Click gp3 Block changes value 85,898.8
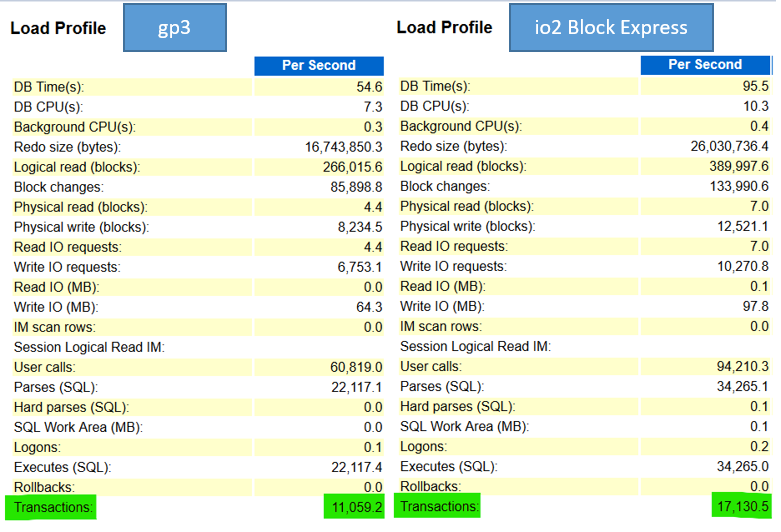The width and height of the screenshot is (781, 532). coord(356,187)
